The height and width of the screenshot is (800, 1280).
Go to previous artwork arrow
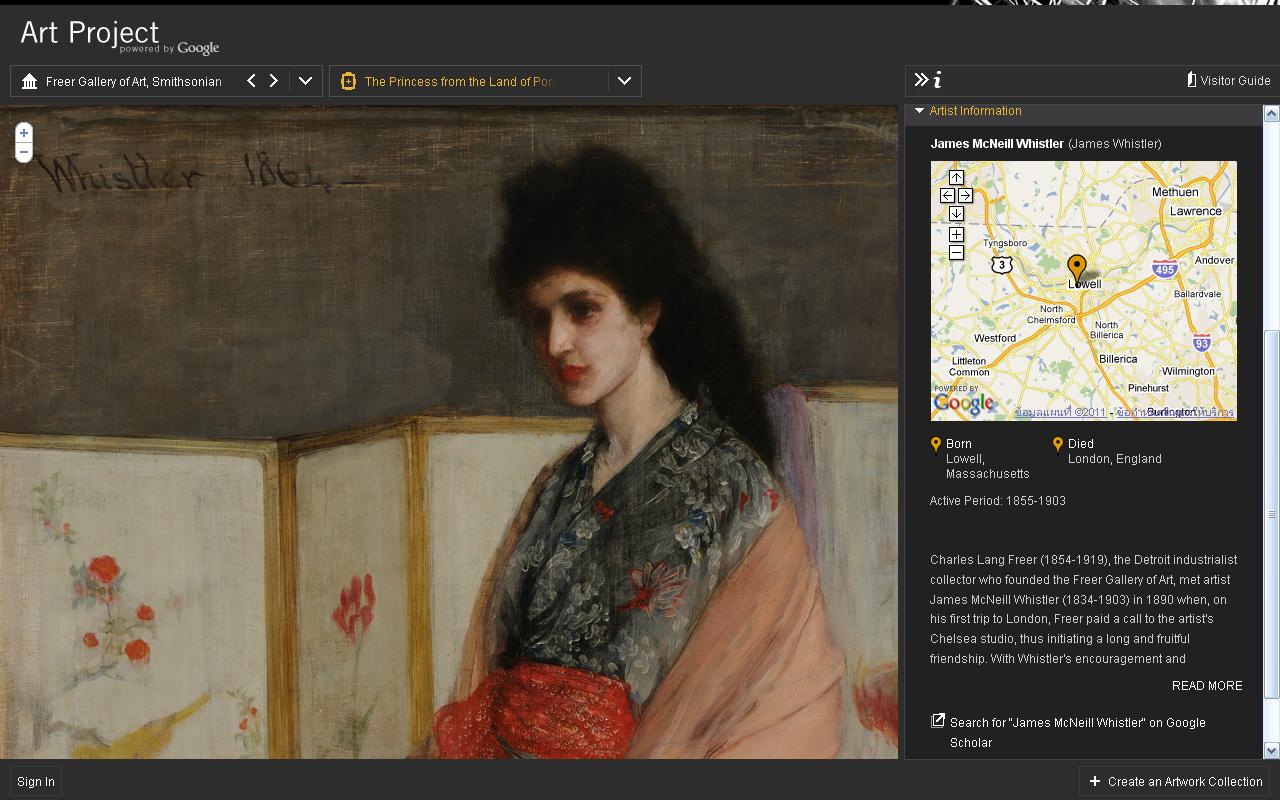point(251,81)
